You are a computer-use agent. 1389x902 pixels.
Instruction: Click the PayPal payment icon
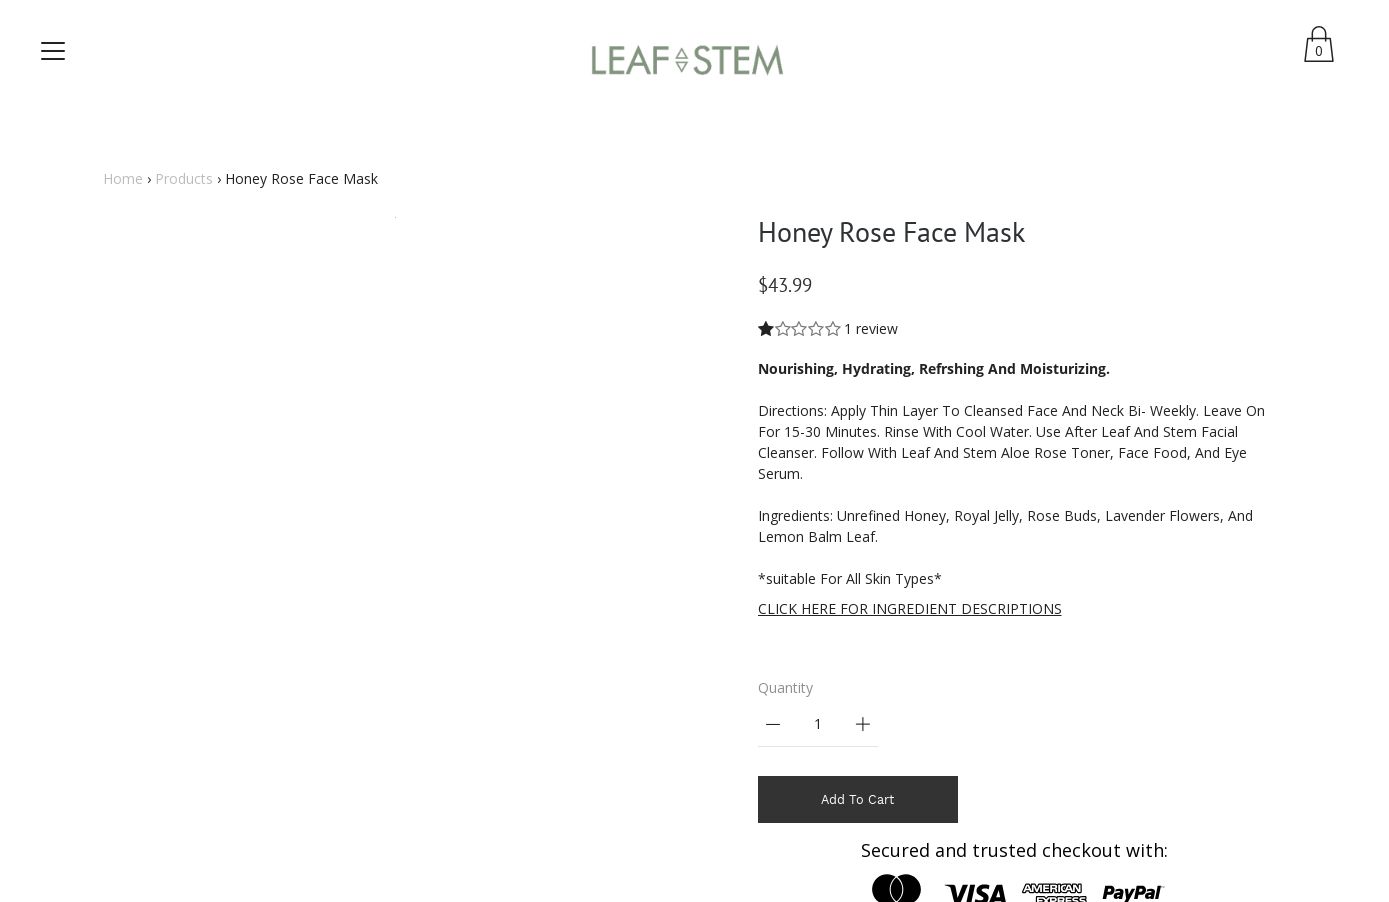1133,892
